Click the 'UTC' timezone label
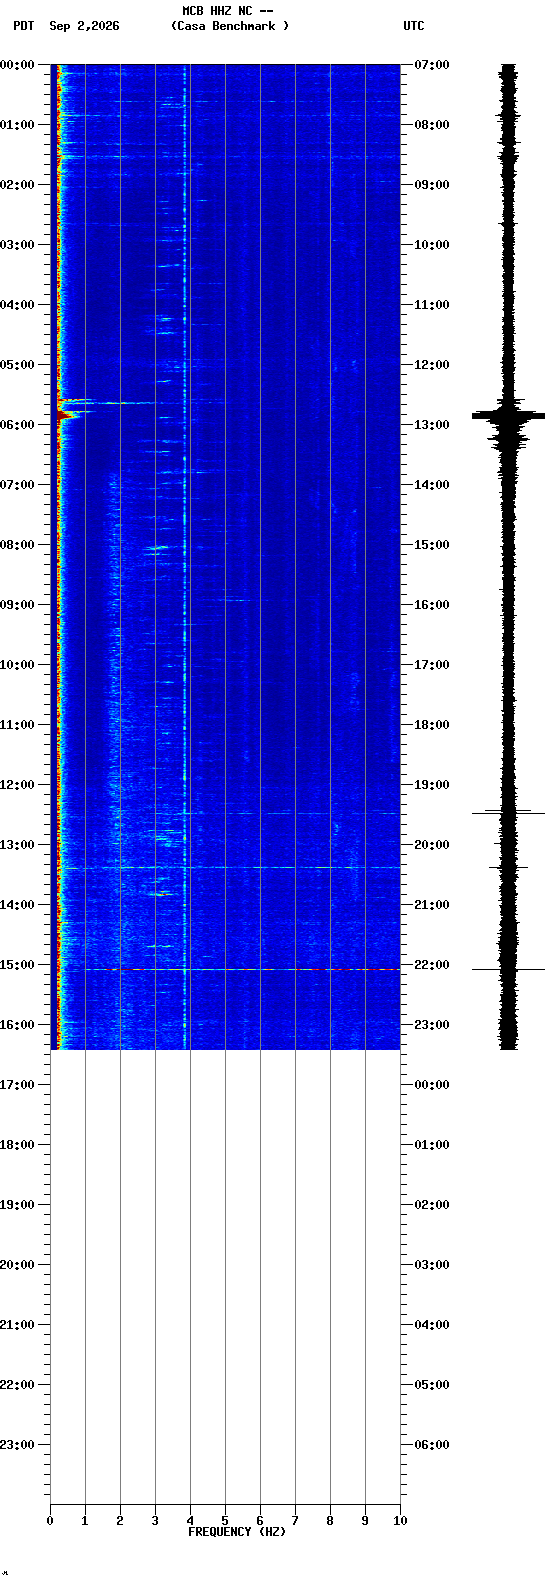 click(x=414, y=26)
